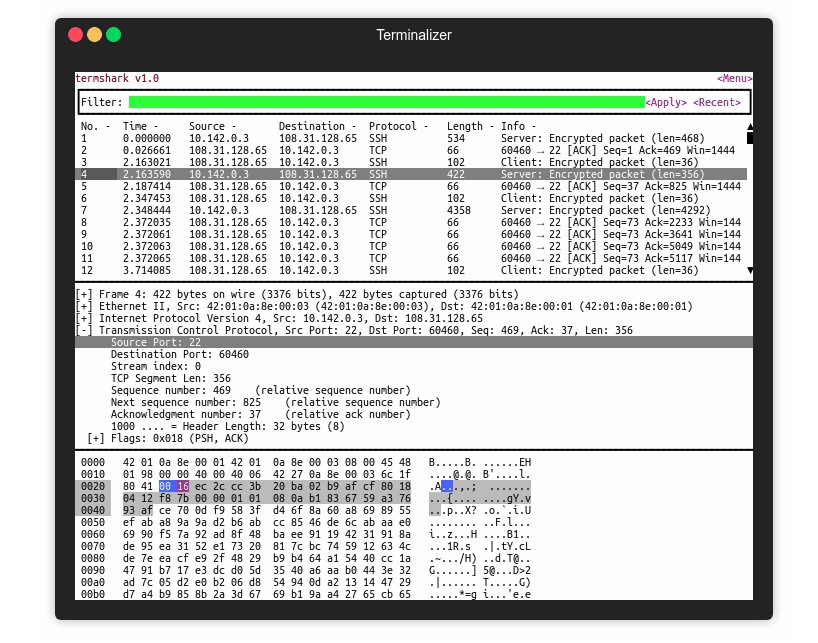Open the termshark Menu button
Image resolution: width=818 pixels, height=643 pixels.
coord(735,78)
